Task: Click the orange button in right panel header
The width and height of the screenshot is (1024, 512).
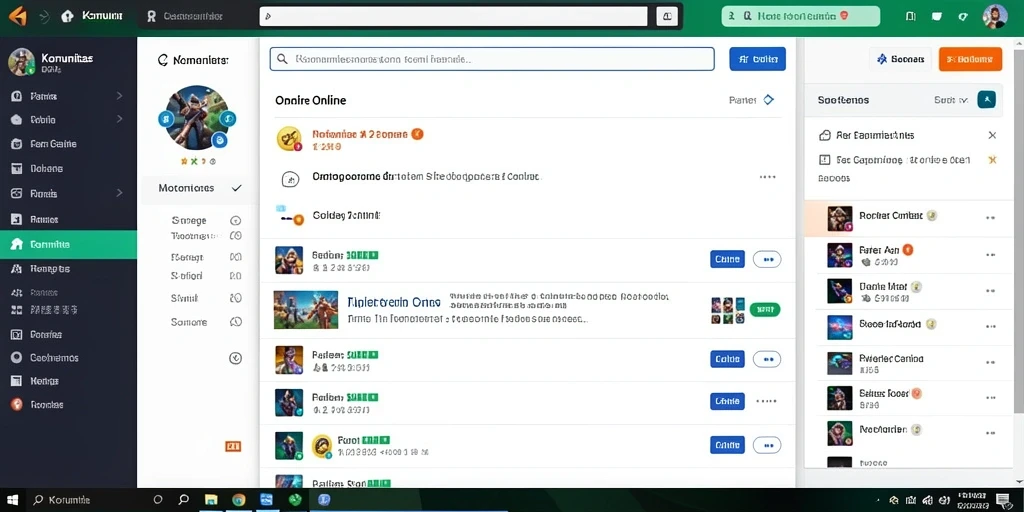Action: pyautogui.click(x=970, y=59)
